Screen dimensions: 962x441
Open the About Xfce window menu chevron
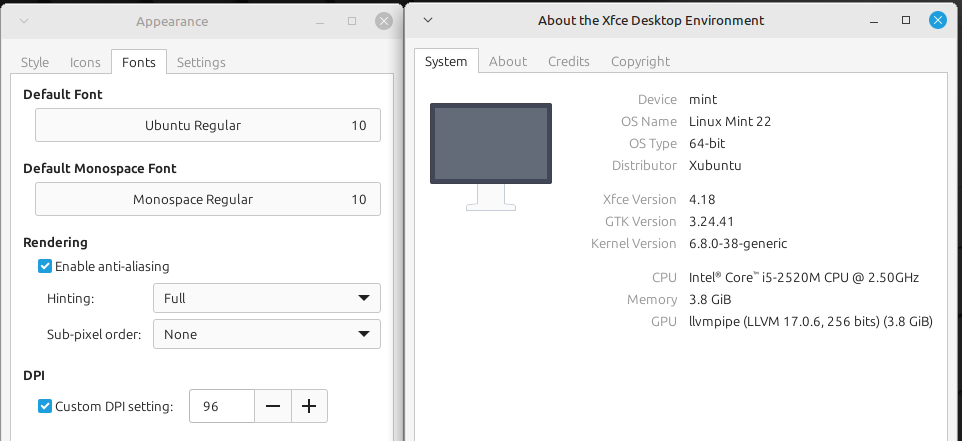(x=428, y=20)
